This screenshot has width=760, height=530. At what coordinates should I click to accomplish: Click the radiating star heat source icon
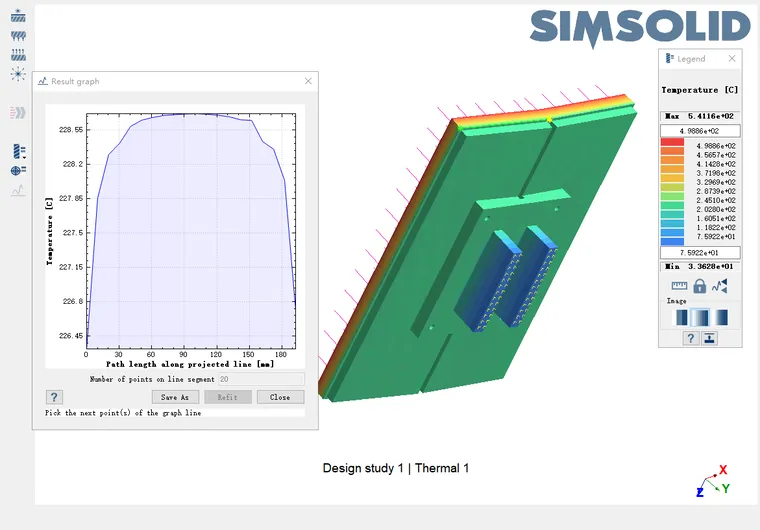[x=18, y=74]
